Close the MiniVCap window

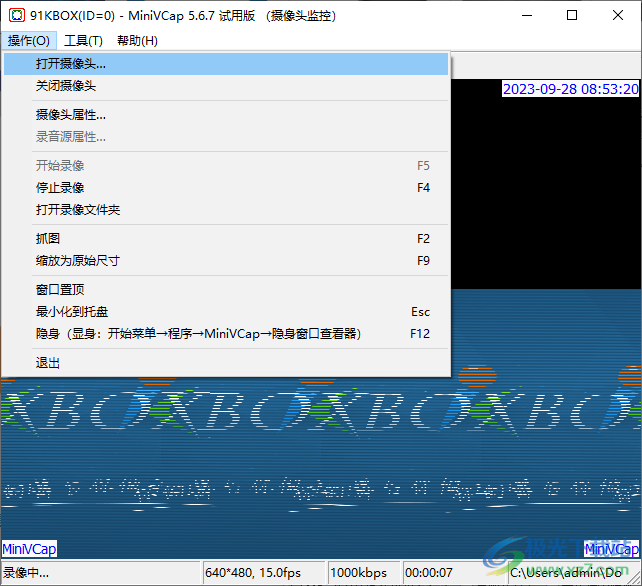(618, 16)
